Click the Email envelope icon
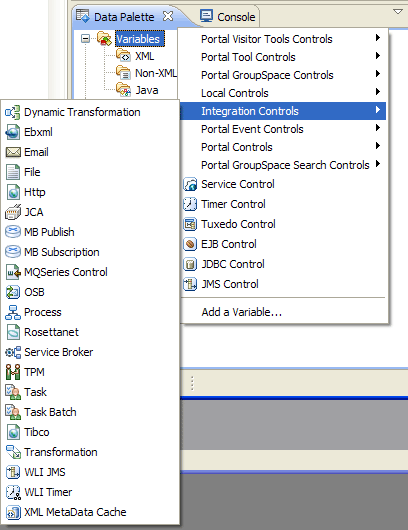408x530 pixels. pos(13,152)
